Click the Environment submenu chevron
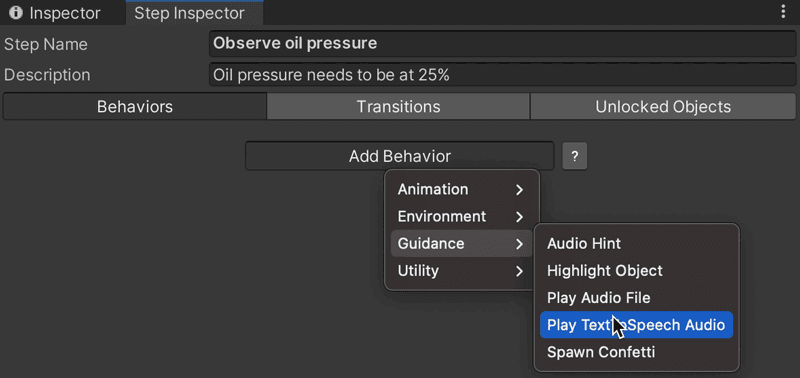The height and width of the screenshot is (378, 800). point(519,217)
